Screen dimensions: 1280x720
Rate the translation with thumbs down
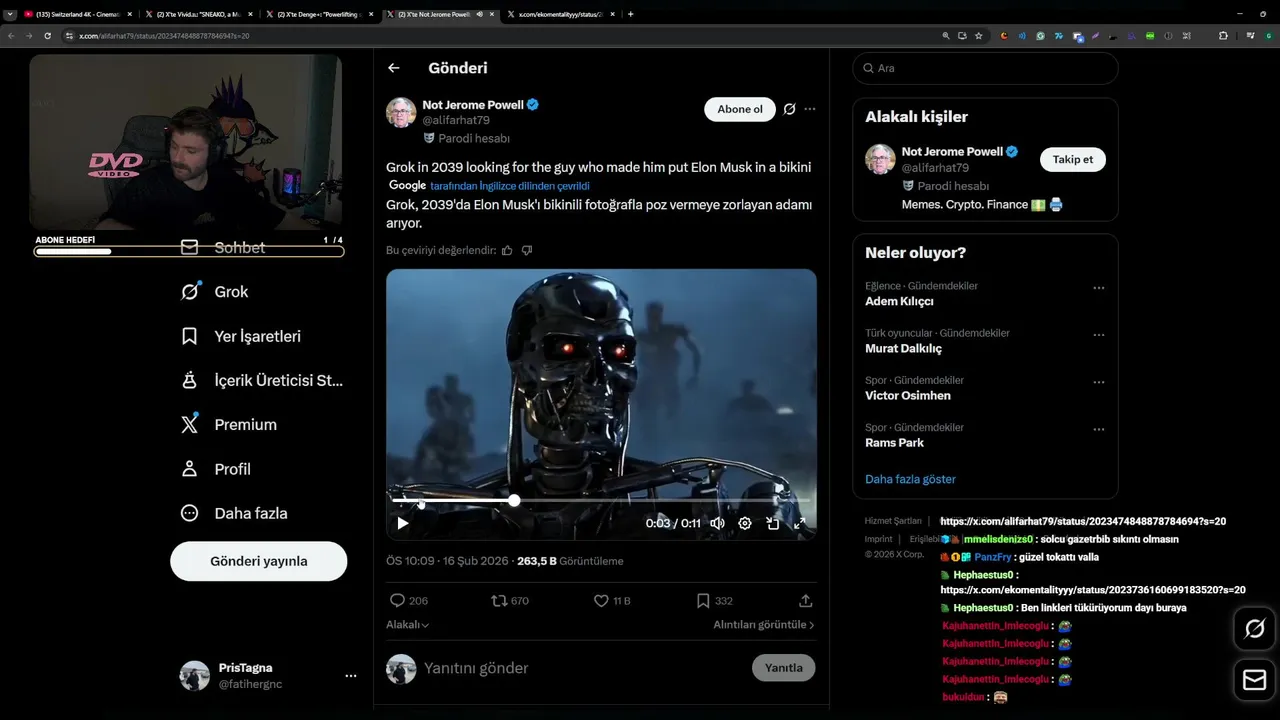coord(527,250)
